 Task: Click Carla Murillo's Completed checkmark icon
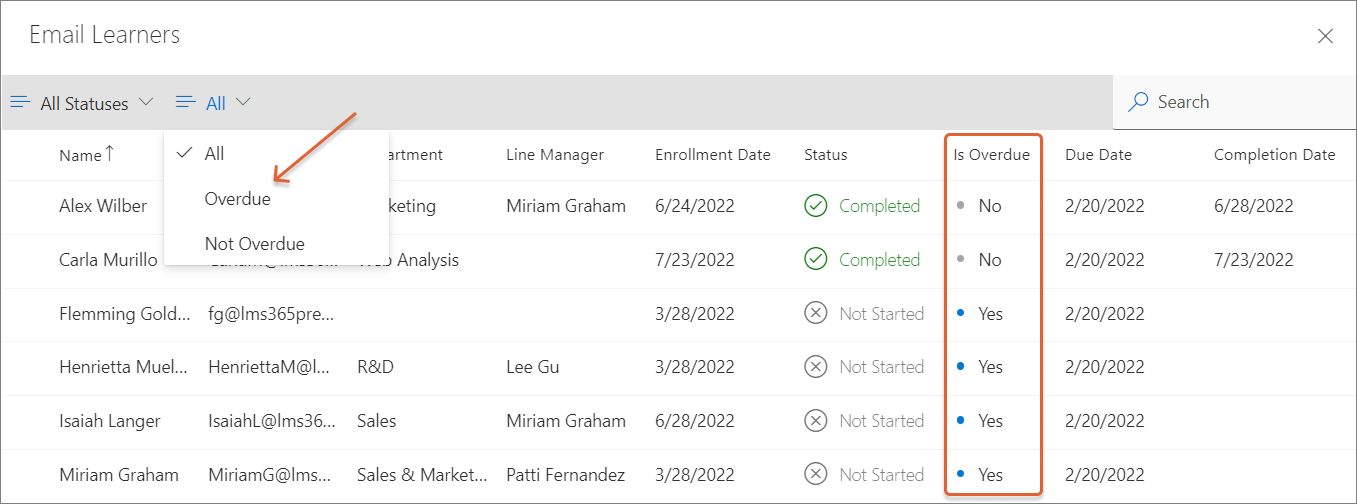(816, 260)
